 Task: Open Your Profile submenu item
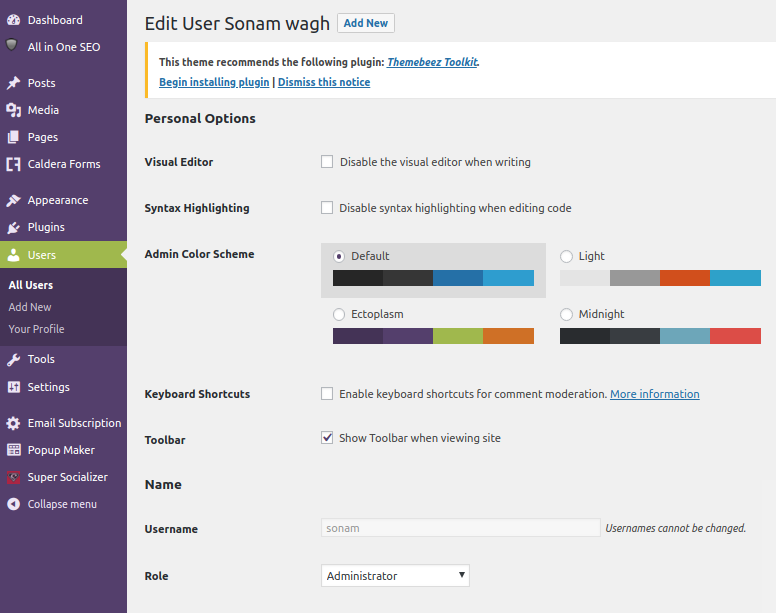pos(36,329)
